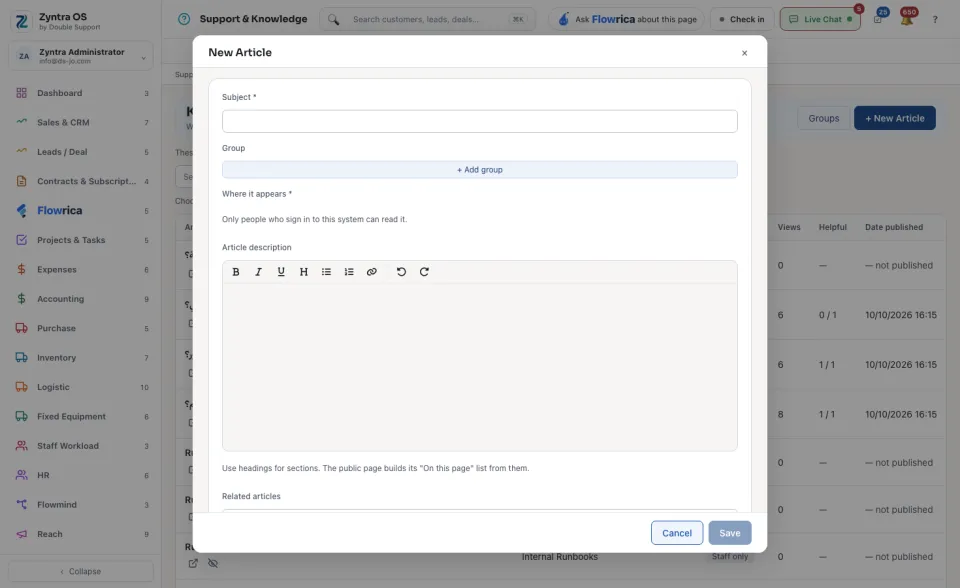Open Expenses module
The image size is (960, 588).
(81, 270)
